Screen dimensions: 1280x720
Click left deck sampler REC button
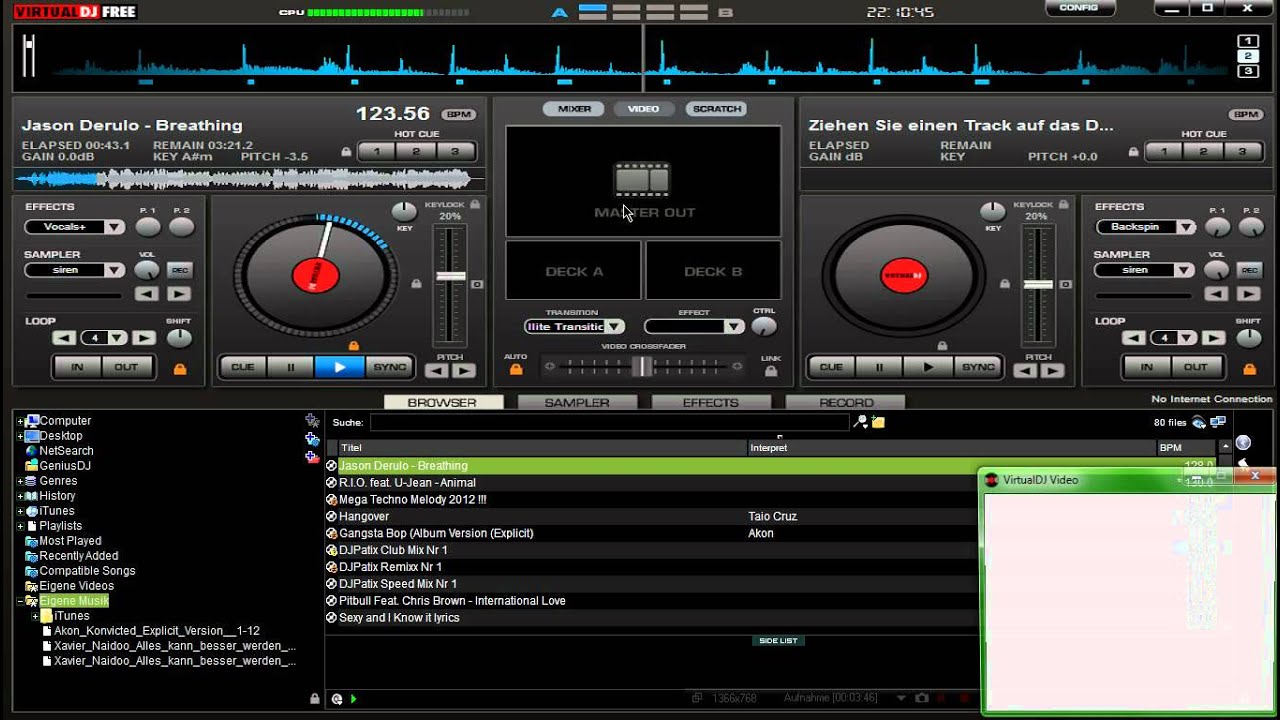[x=179, y=270]
